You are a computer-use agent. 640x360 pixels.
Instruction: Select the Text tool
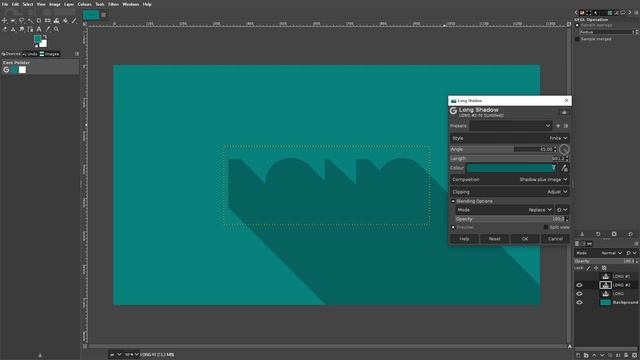39,29
